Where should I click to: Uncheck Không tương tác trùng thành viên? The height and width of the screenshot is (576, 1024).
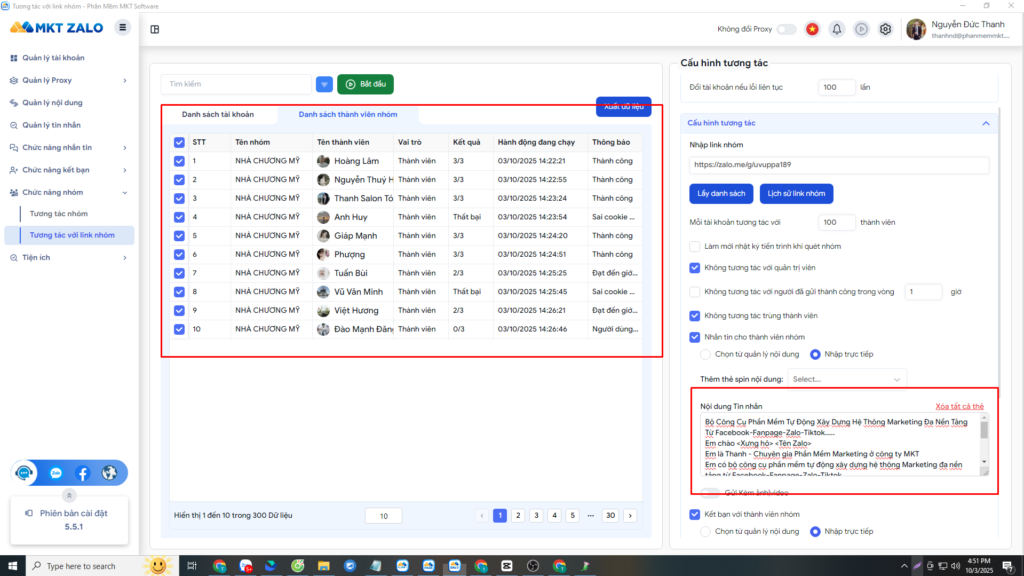[695, 316]
